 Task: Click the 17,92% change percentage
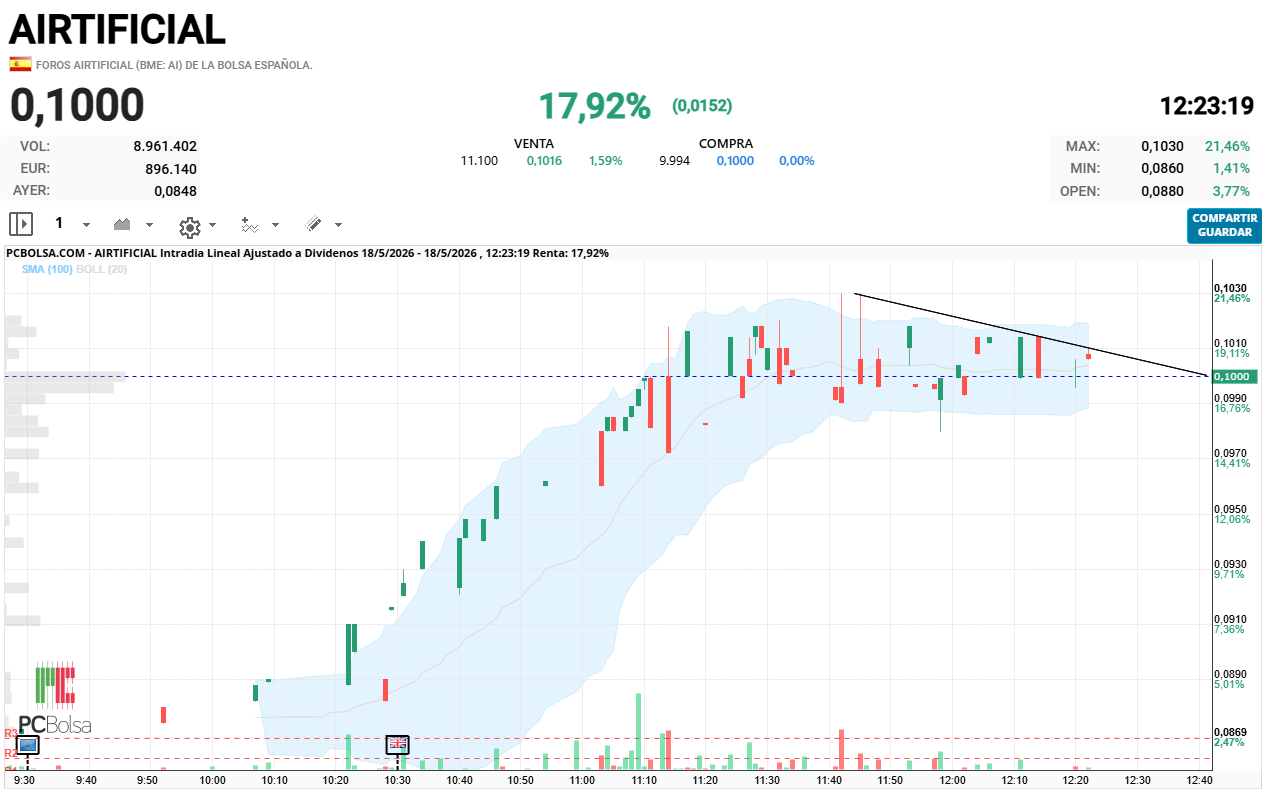595,105
